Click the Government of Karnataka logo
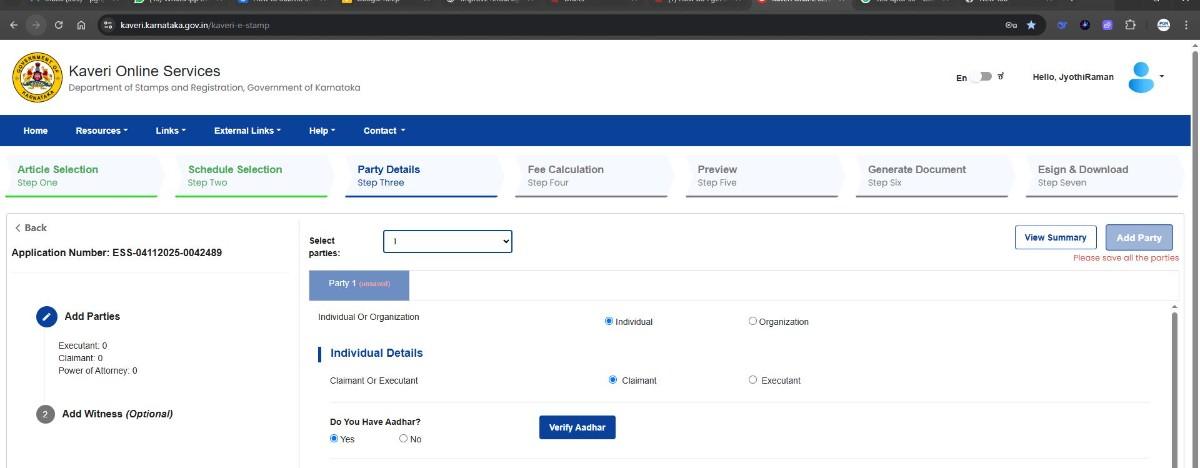Screen dimensions: 1200x468 pyautogui.click(x=37, y=78)
